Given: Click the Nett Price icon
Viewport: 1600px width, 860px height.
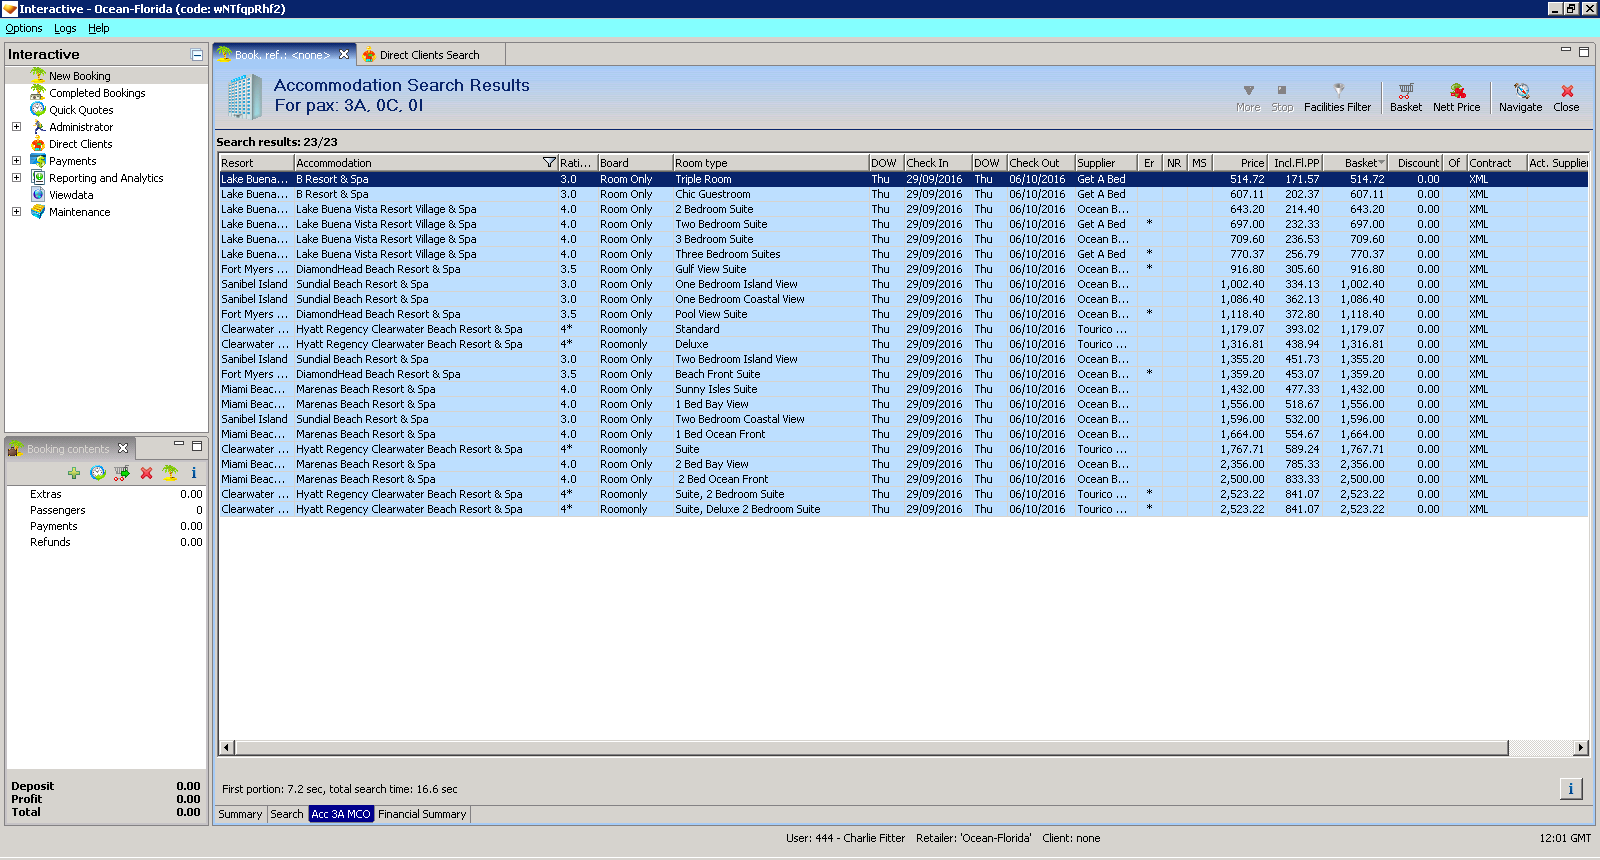Looking at the screenshot, I should click(x=1456, y=97).
